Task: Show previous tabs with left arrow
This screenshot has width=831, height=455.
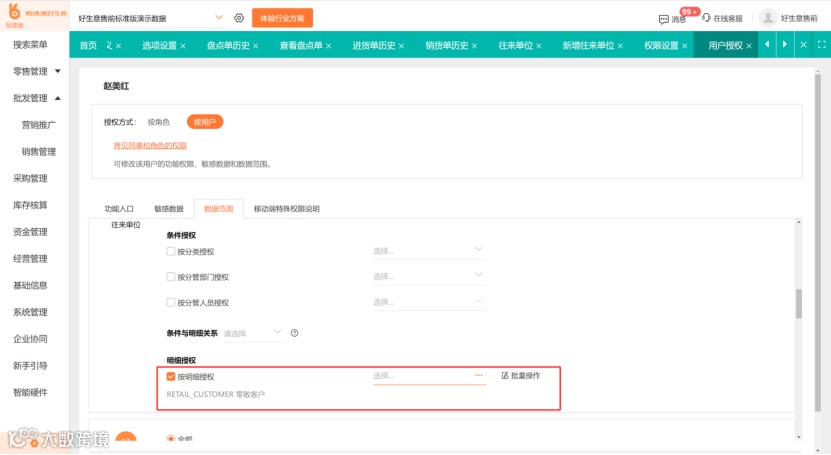Action: 767,44
